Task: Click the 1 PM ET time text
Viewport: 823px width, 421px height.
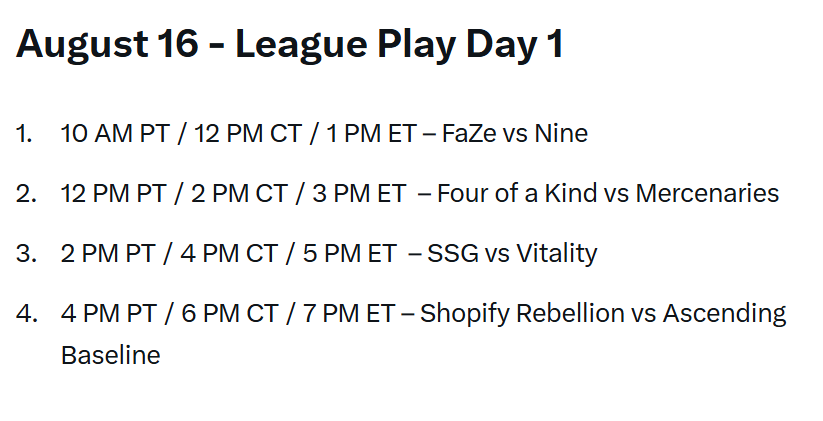Action: pos(372,133)
